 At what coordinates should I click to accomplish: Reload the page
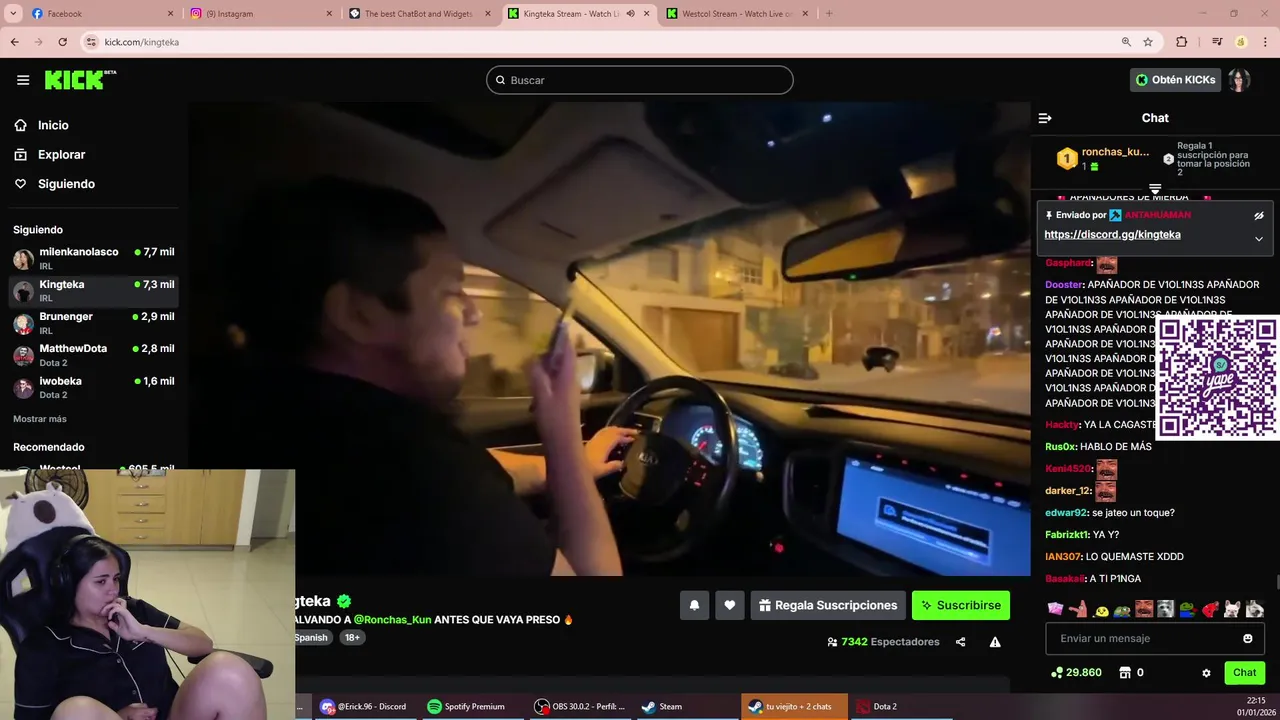62,42
